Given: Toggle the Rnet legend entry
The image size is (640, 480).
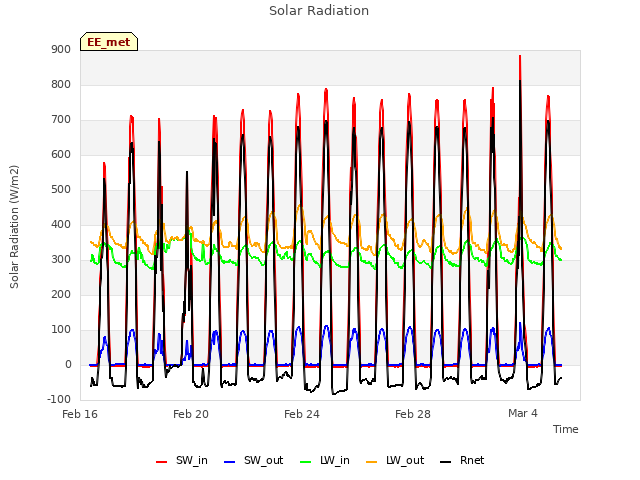Looking at the screenshot, I should [462, 461].
